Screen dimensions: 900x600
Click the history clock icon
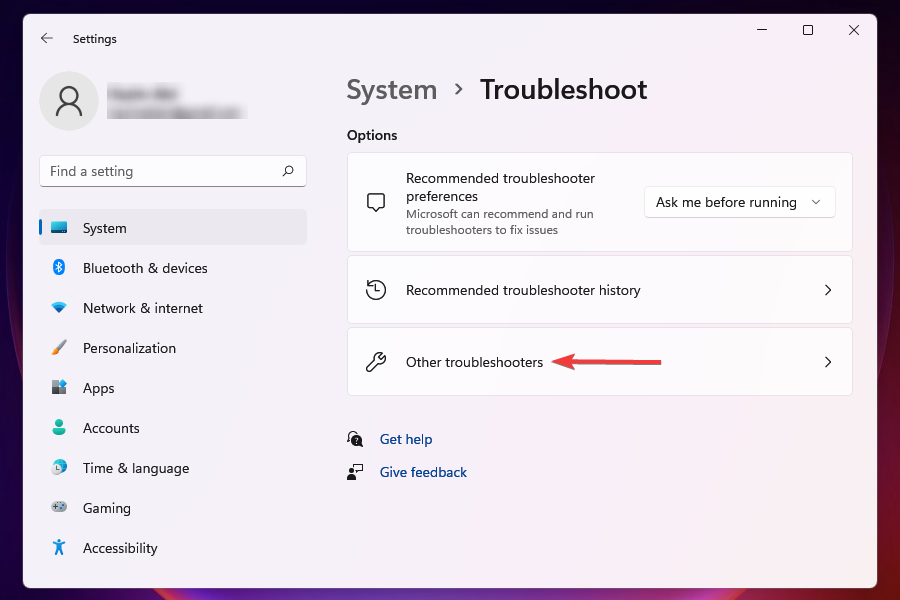tap(376, 289)
